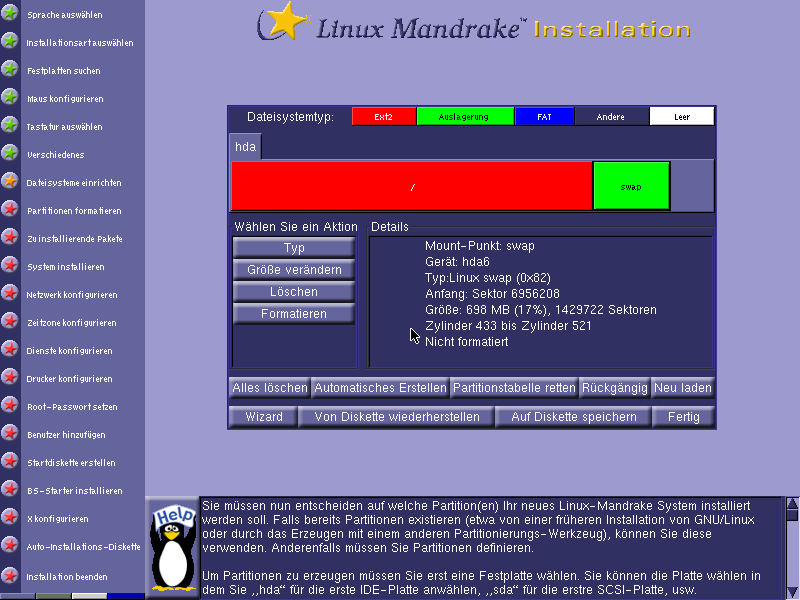This screenshot has height=600, width=800.
Task: Click the red star next to Drucker konfigurieren
Action: pyautogui.click(x=10, y=377)
